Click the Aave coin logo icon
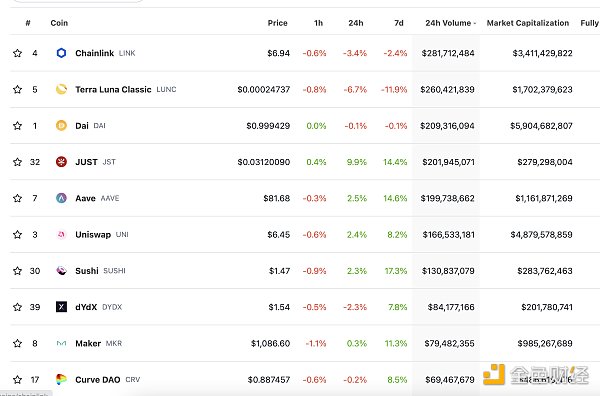This screenshot has width=600, height=396. point(61,198)
